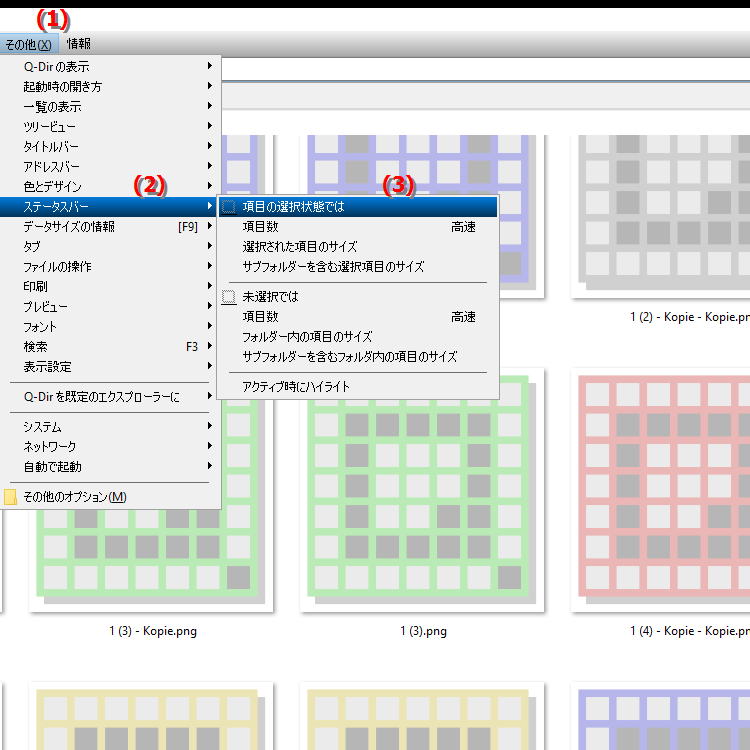Viewport: 750px width, 750px height.
Task: Click file name label 1 (2) - Kopie - Kopie
Action: pos(690,317)
